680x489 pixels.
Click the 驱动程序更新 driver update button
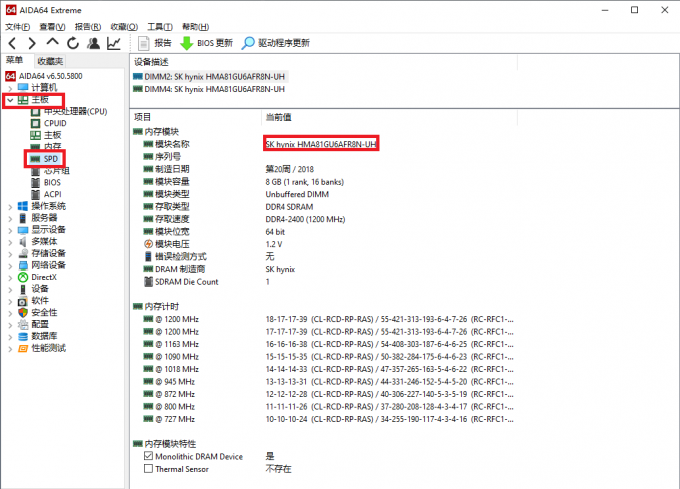276,43
